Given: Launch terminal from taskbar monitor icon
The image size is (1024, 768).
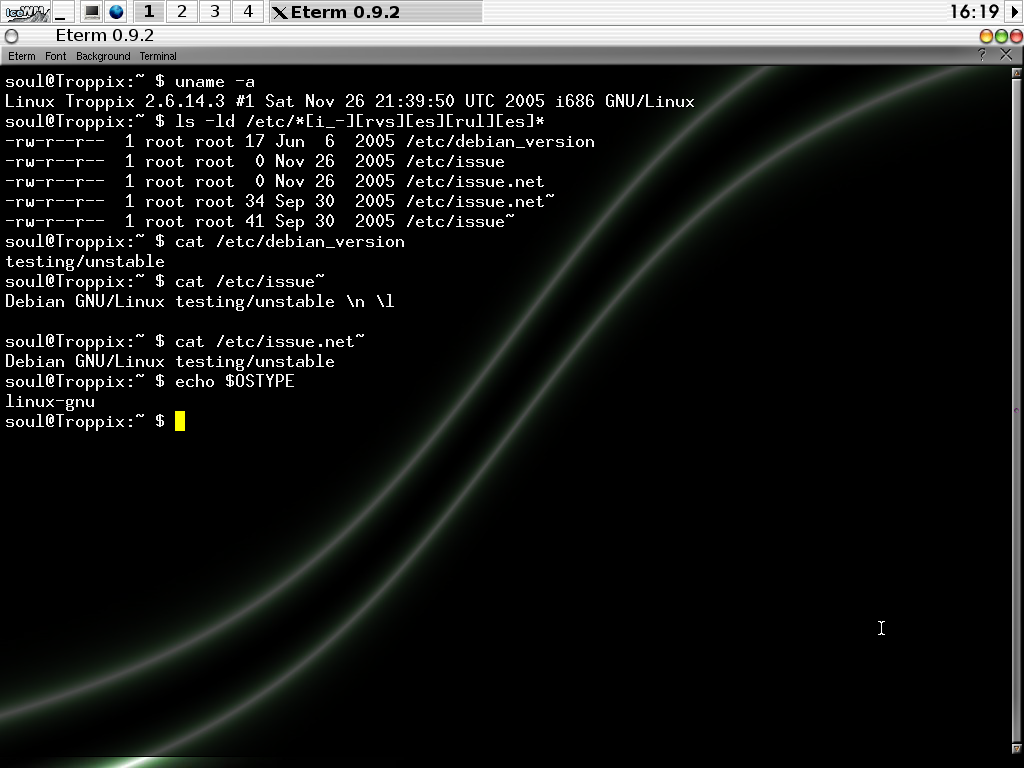Looking at the screenshot, I should (92, 12).
